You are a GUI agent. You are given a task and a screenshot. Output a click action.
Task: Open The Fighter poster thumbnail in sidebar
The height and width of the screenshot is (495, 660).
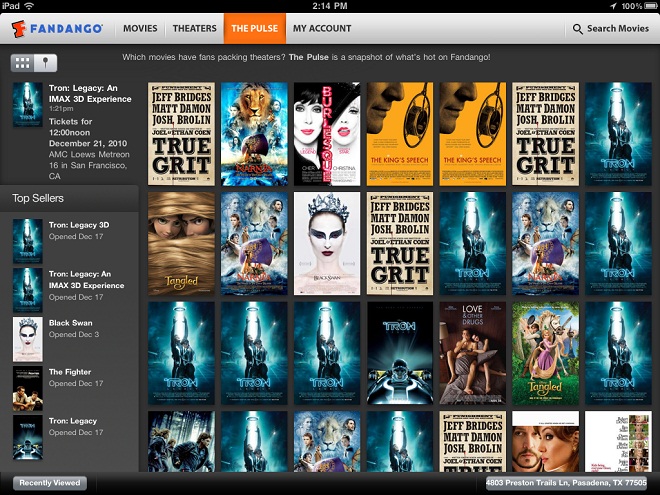28,388
